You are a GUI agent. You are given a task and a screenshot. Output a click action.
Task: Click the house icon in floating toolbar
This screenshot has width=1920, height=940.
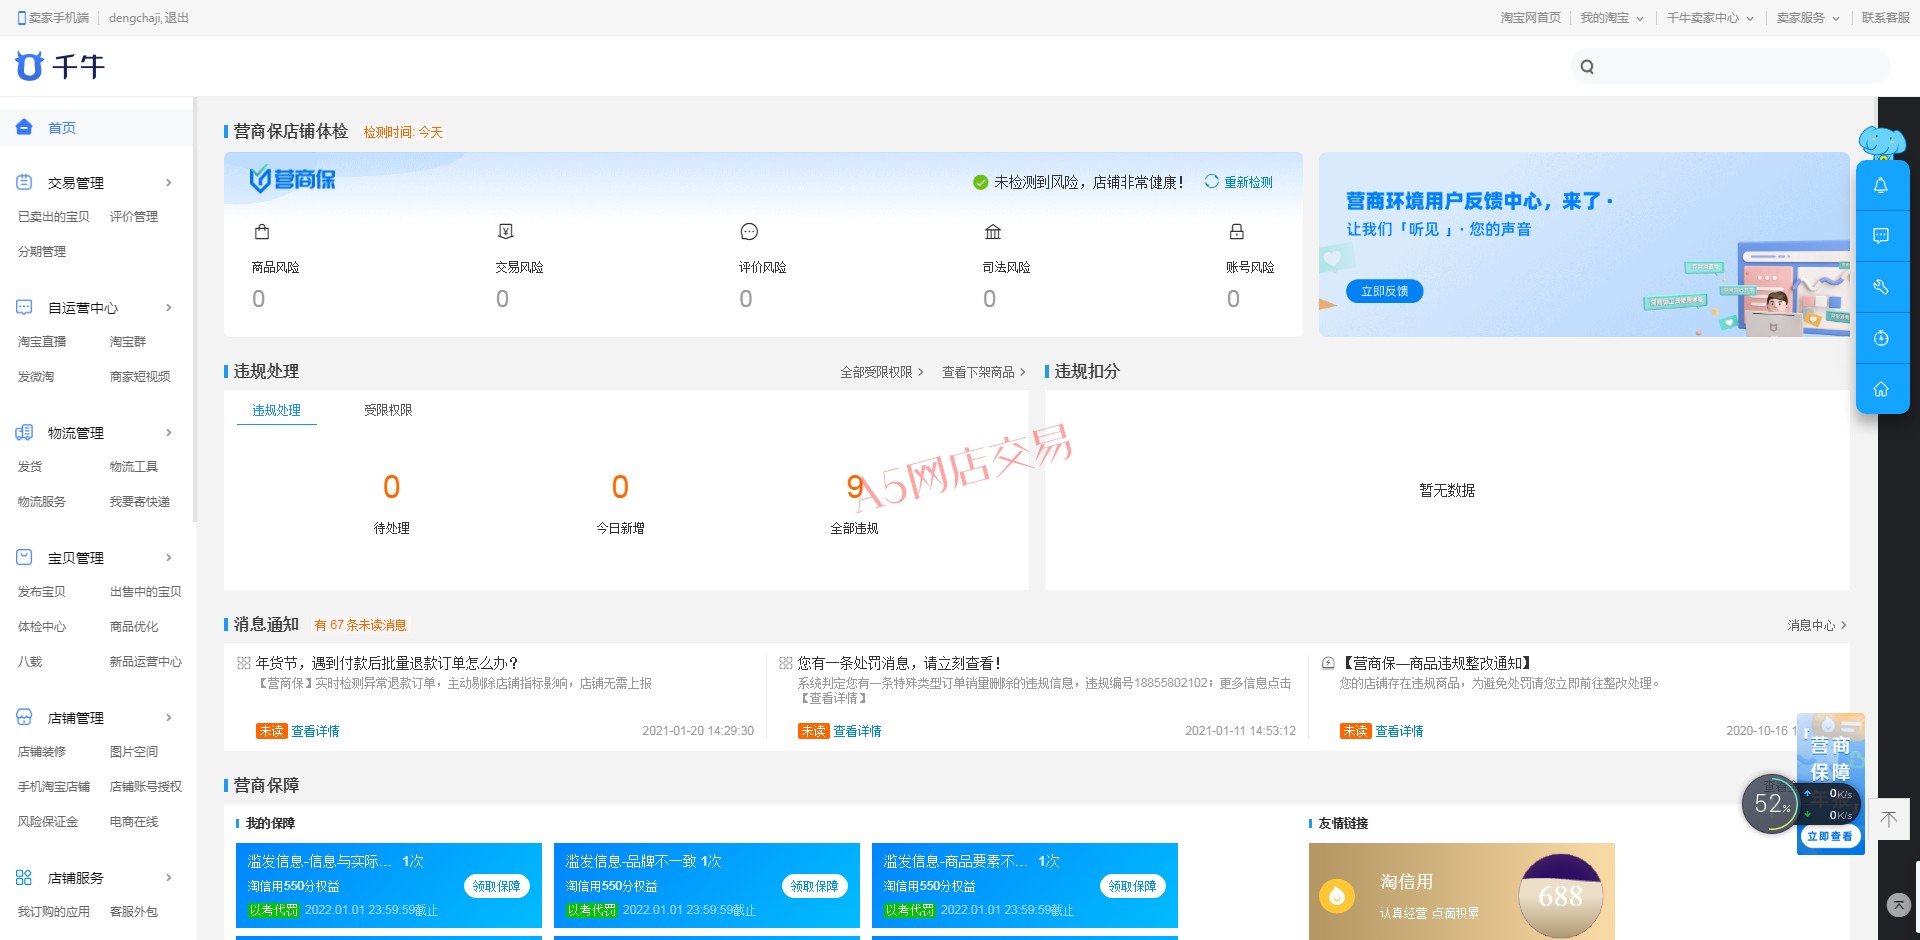coord(1881,389)
